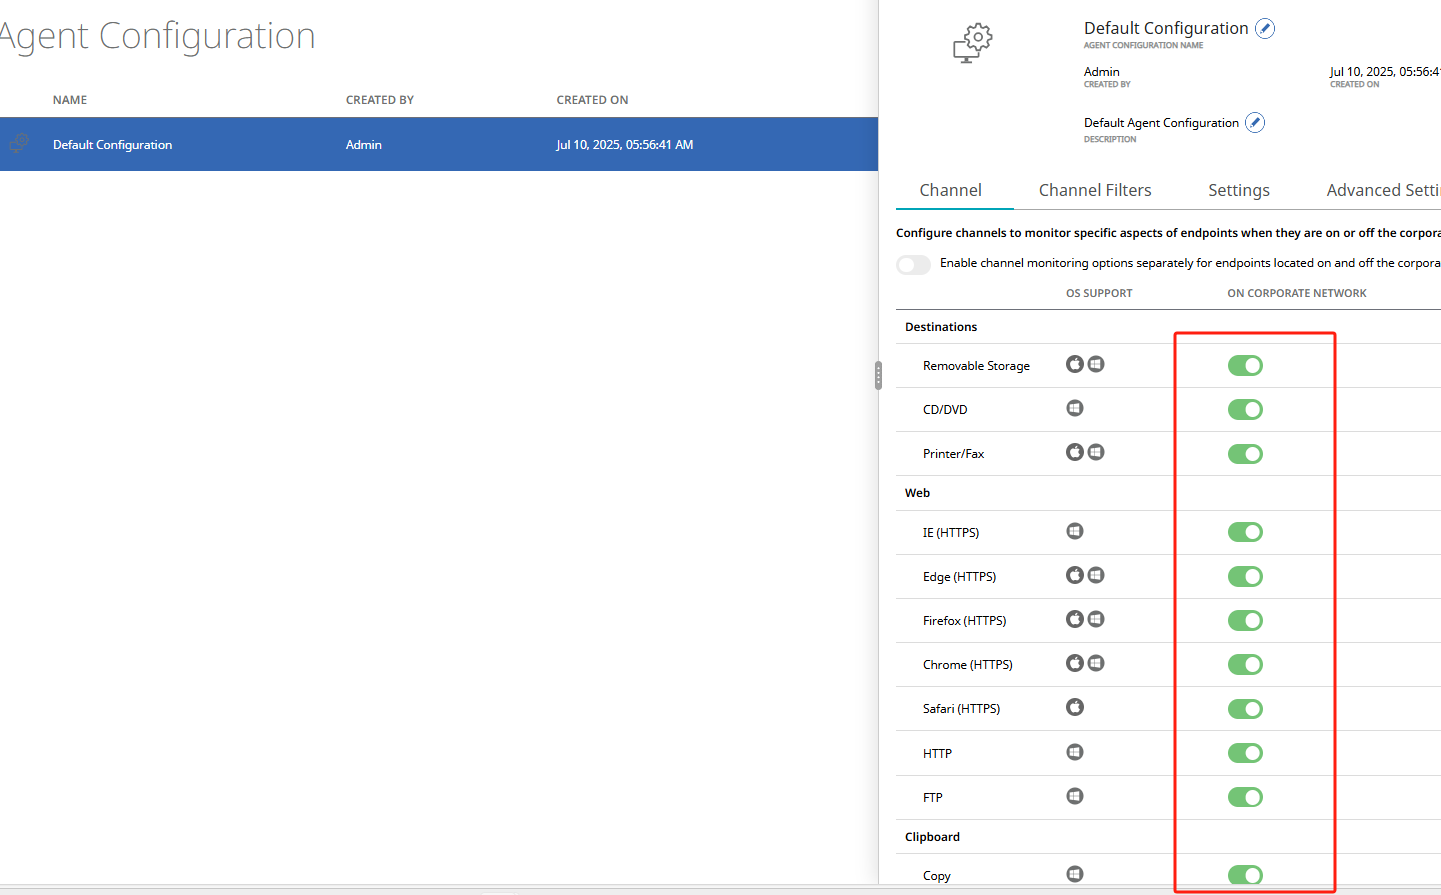
Task: Click Windows OS icon for Chrome (HTTPS)
Action: tap(1096, 663)
